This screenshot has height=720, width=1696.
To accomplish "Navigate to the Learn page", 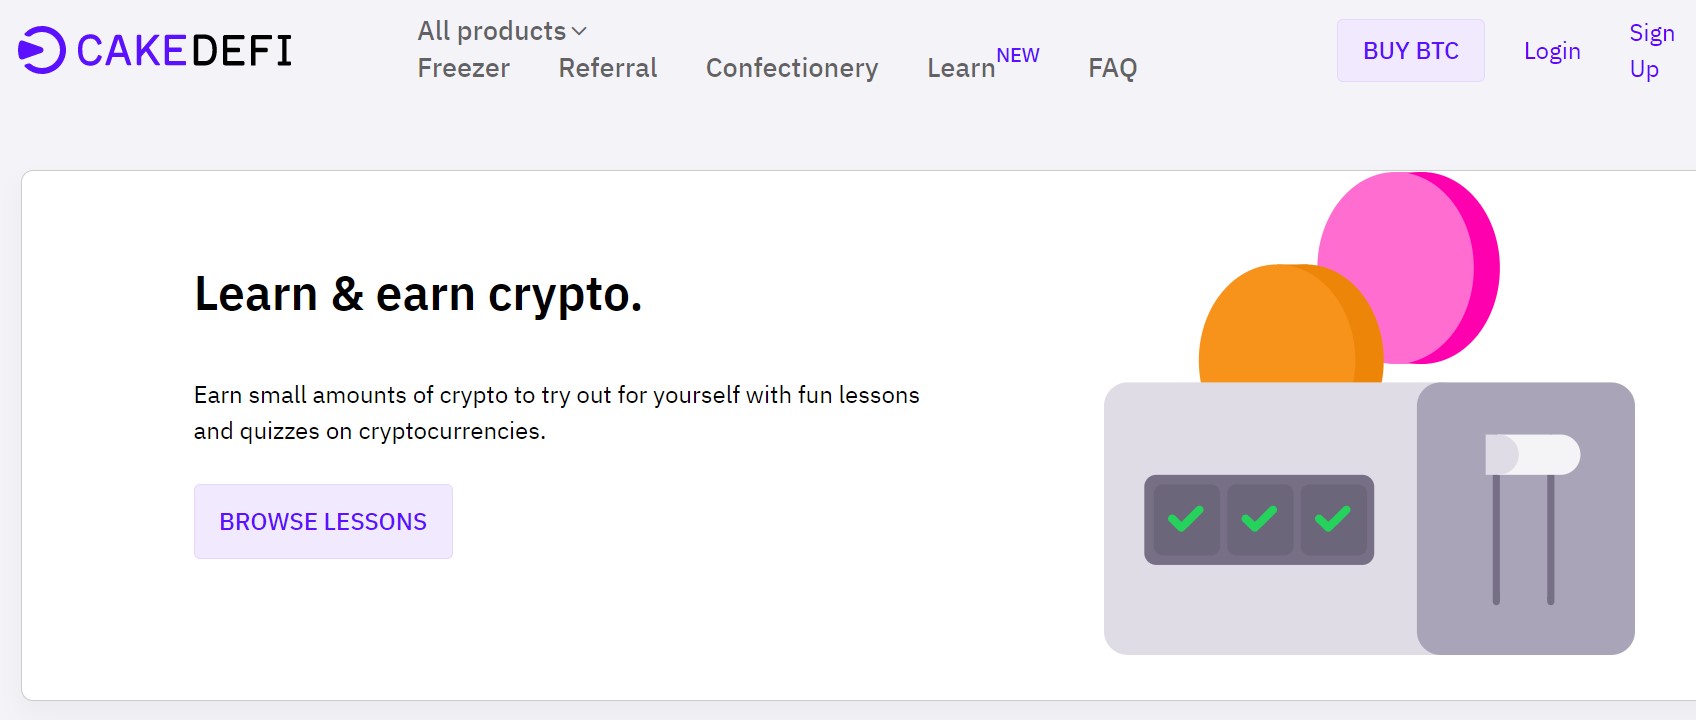I will tap(961, 68).
